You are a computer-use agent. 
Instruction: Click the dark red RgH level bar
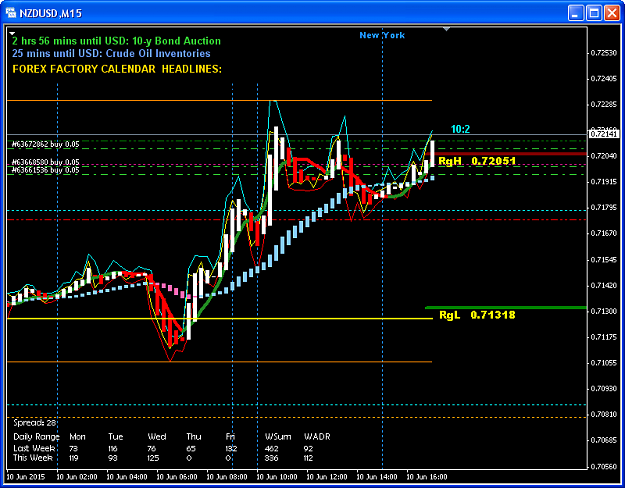pos(510,153)
